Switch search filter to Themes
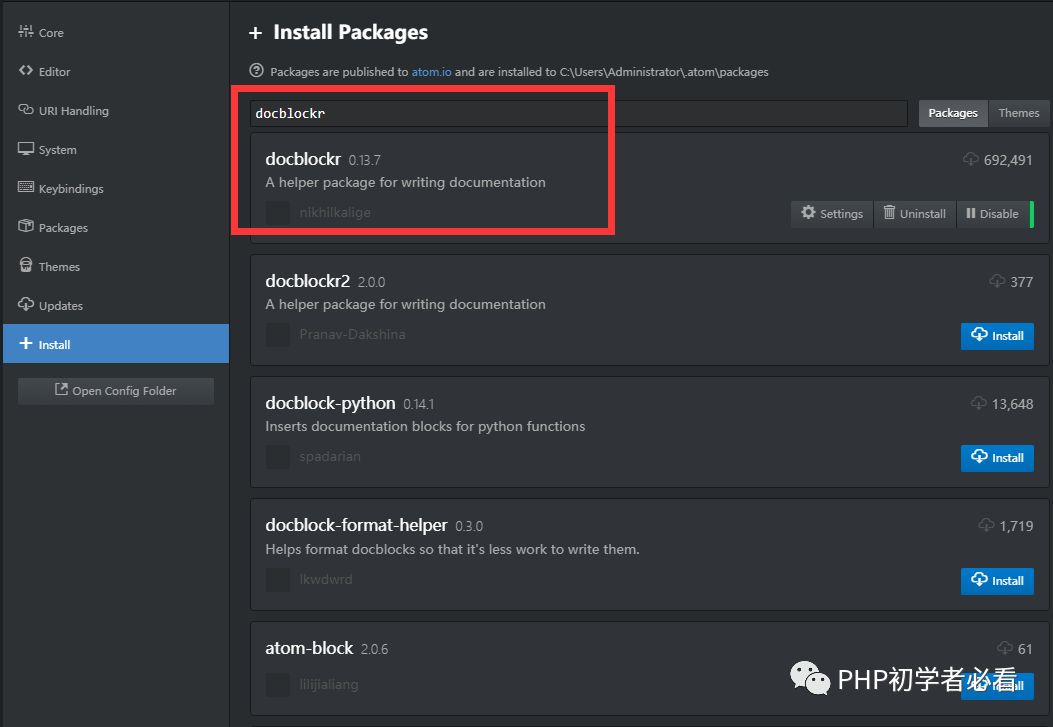The image size is (1053, 727). click(x=1018, y=113)
